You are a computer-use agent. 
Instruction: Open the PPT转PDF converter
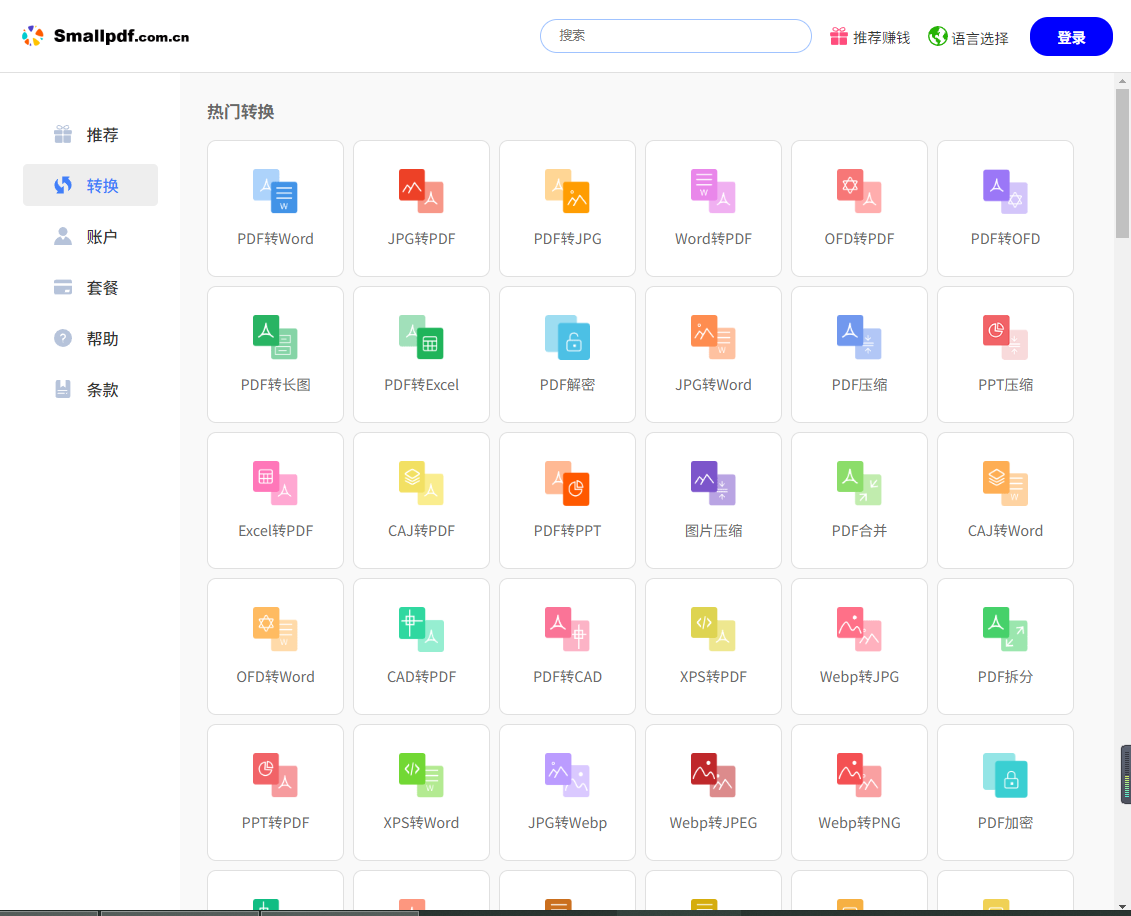pyautogui.click(x=275, y=793)
